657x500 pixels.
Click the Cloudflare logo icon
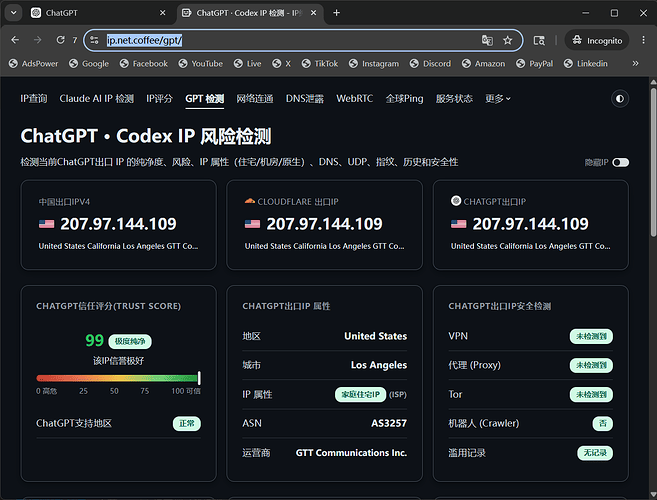click(x=250, y=201)
